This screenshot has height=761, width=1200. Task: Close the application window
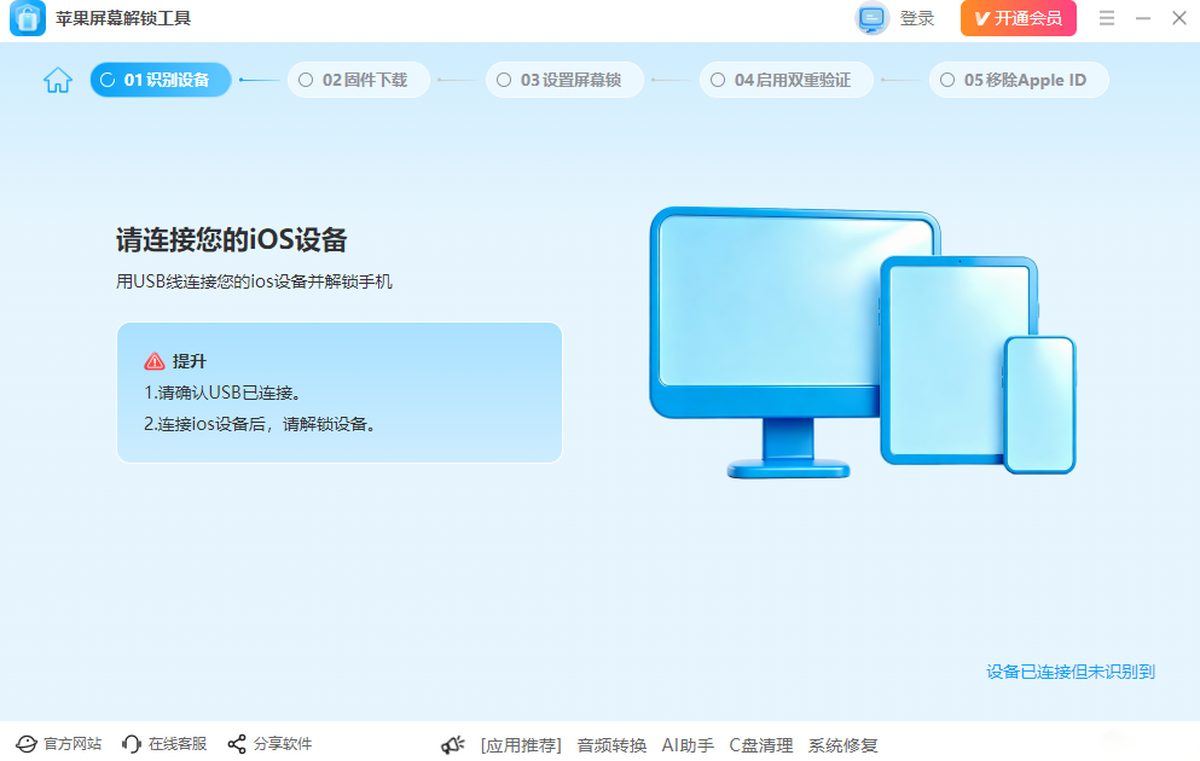(1177, 18)
